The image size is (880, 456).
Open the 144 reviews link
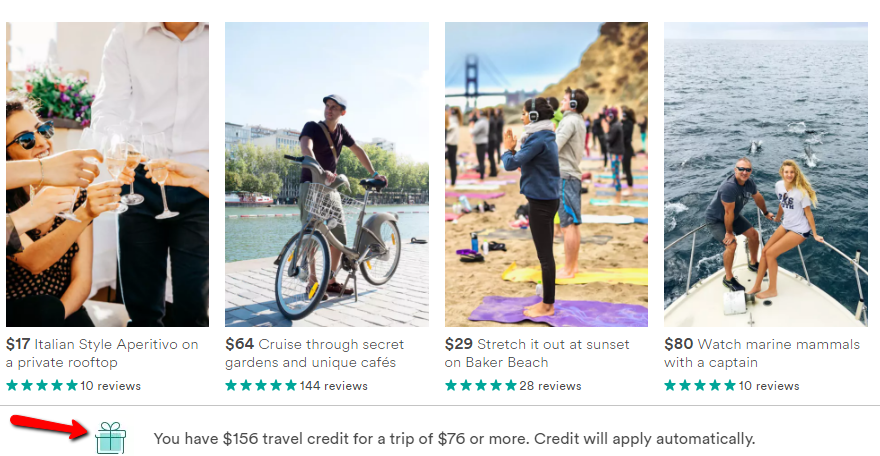[x=333, y=386]
